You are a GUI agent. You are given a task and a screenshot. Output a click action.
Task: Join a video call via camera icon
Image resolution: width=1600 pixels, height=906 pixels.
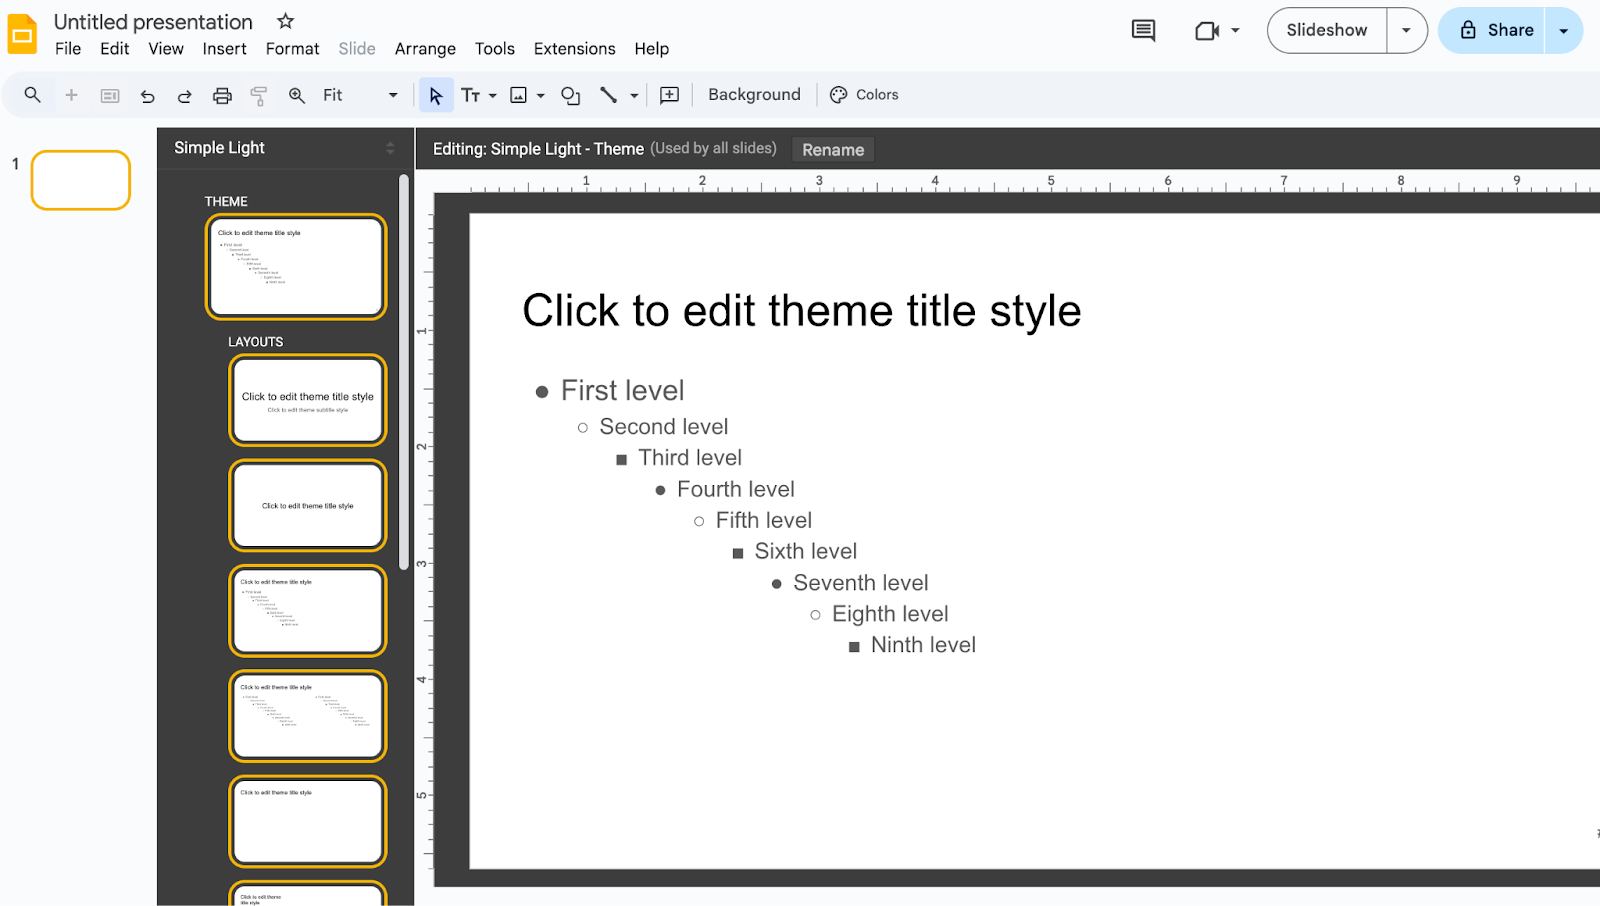coord(1205,30)
